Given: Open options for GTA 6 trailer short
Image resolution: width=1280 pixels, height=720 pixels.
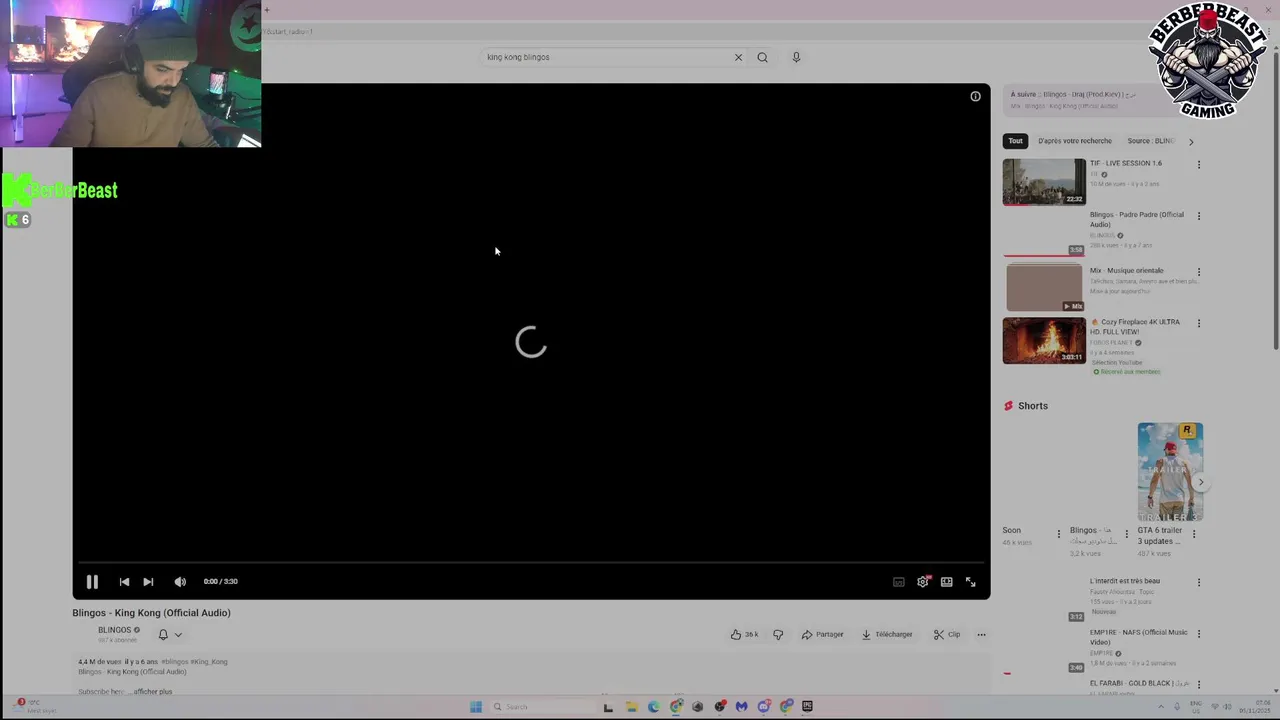Looking at the screenshot, I should [x=1193, y=534].
